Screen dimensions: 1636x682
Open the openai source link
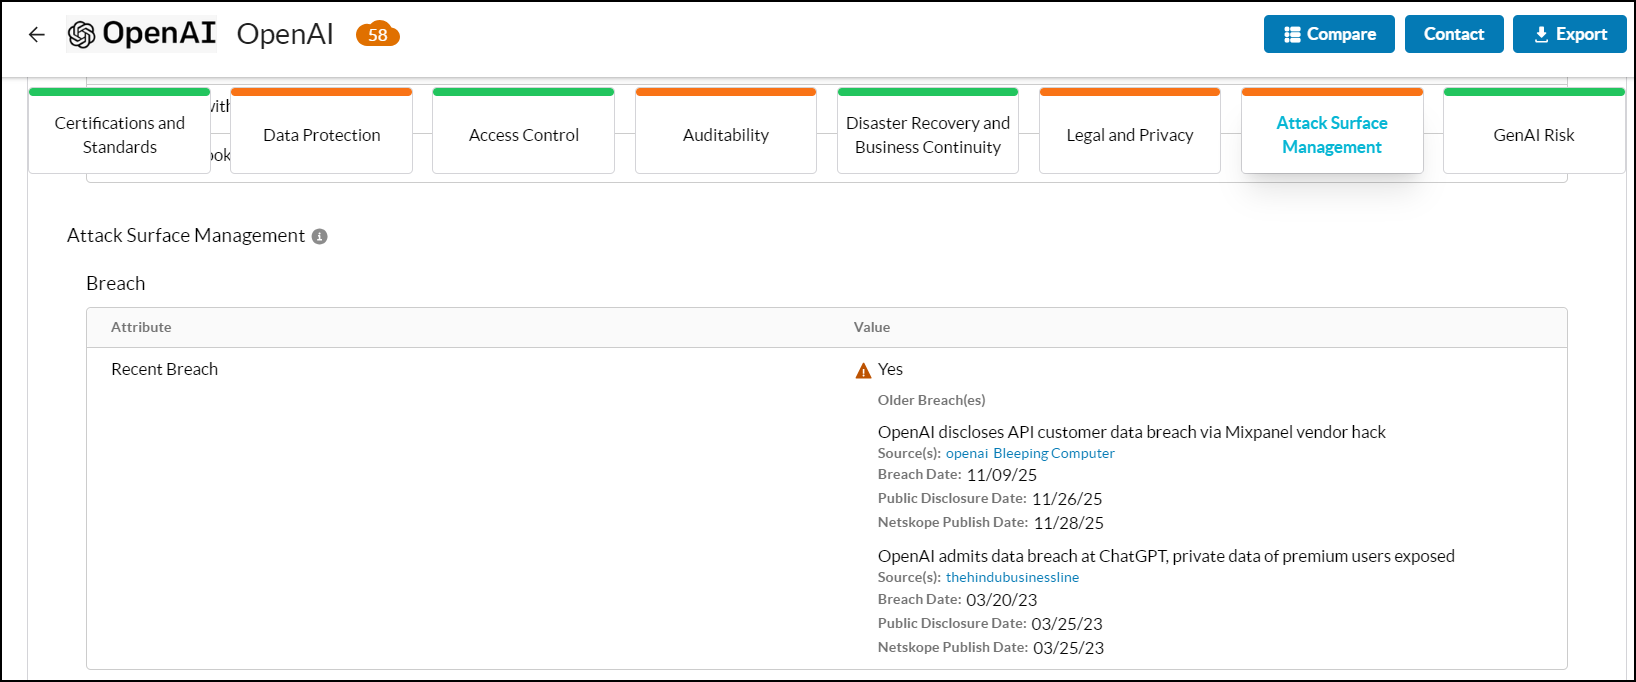(966, 454)
